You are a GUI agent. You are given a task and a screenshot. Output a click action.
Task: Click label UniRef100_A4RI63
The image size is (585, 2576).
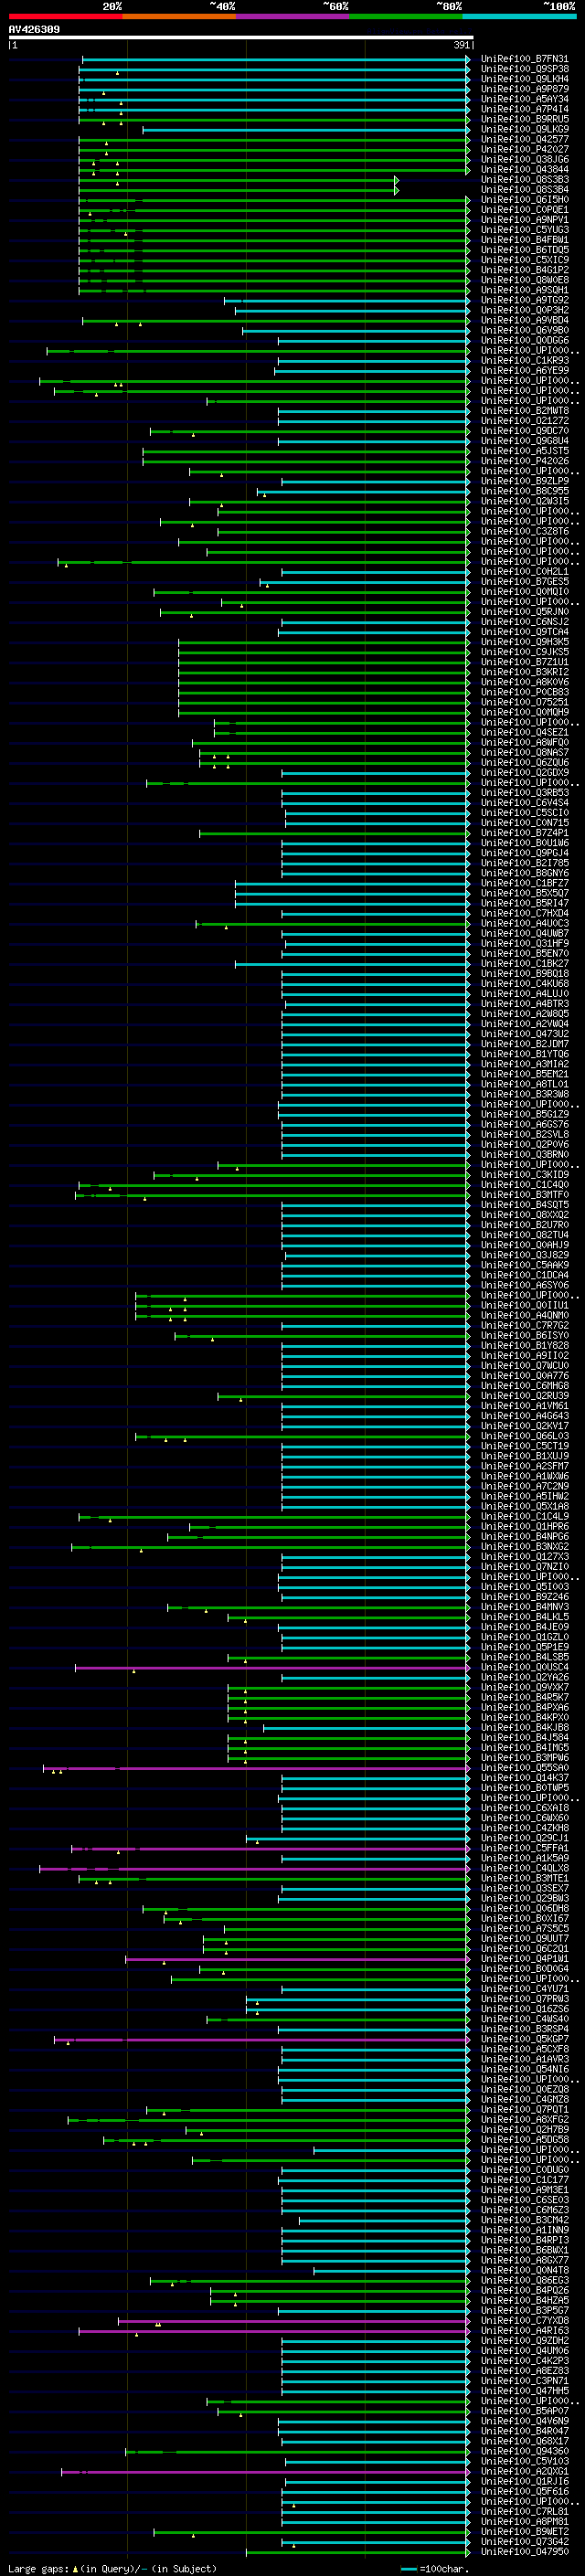pos(525,2330)
